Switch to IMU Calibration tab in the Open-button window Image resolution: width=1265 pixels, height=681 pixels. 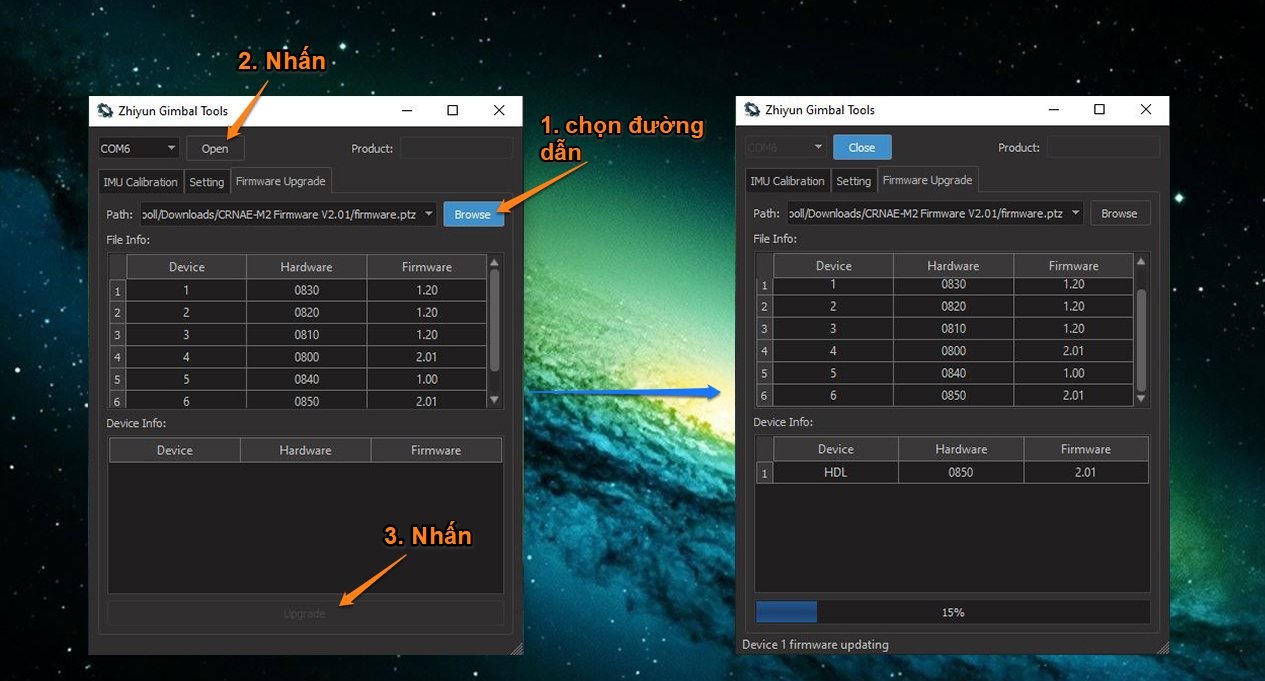(x=141, y=182)
